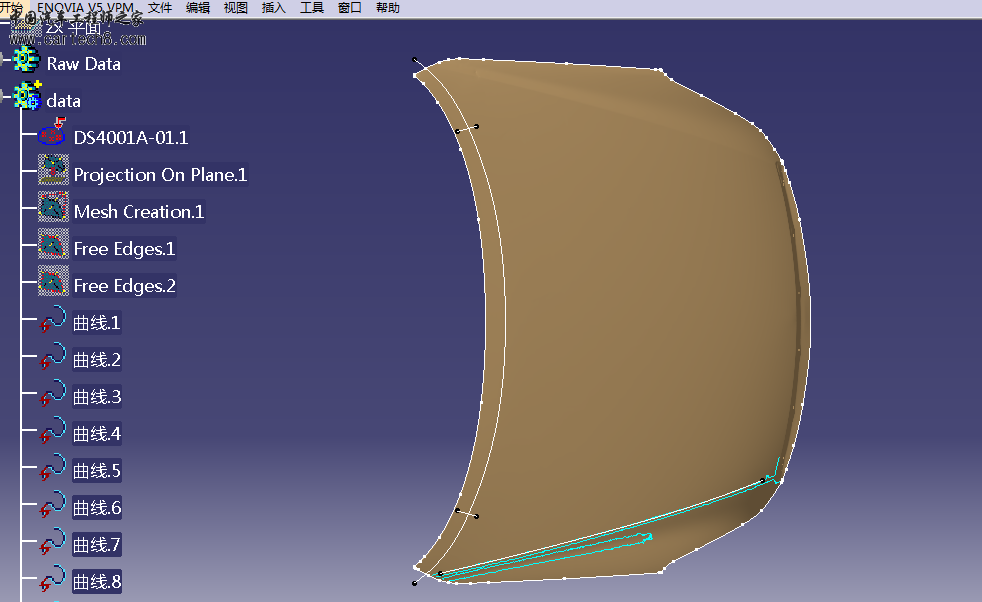The height and width of the screenshot is (602, 982).
Task: Collapse the data node in tree
Action: [x=5, y=99]
